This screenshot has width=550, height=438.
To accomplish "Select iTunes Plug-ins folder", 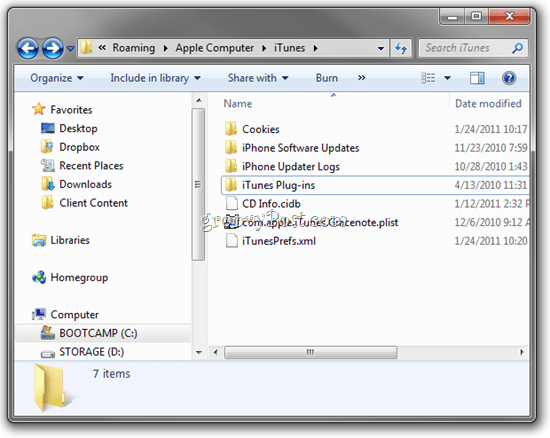I will click(279, 185).
